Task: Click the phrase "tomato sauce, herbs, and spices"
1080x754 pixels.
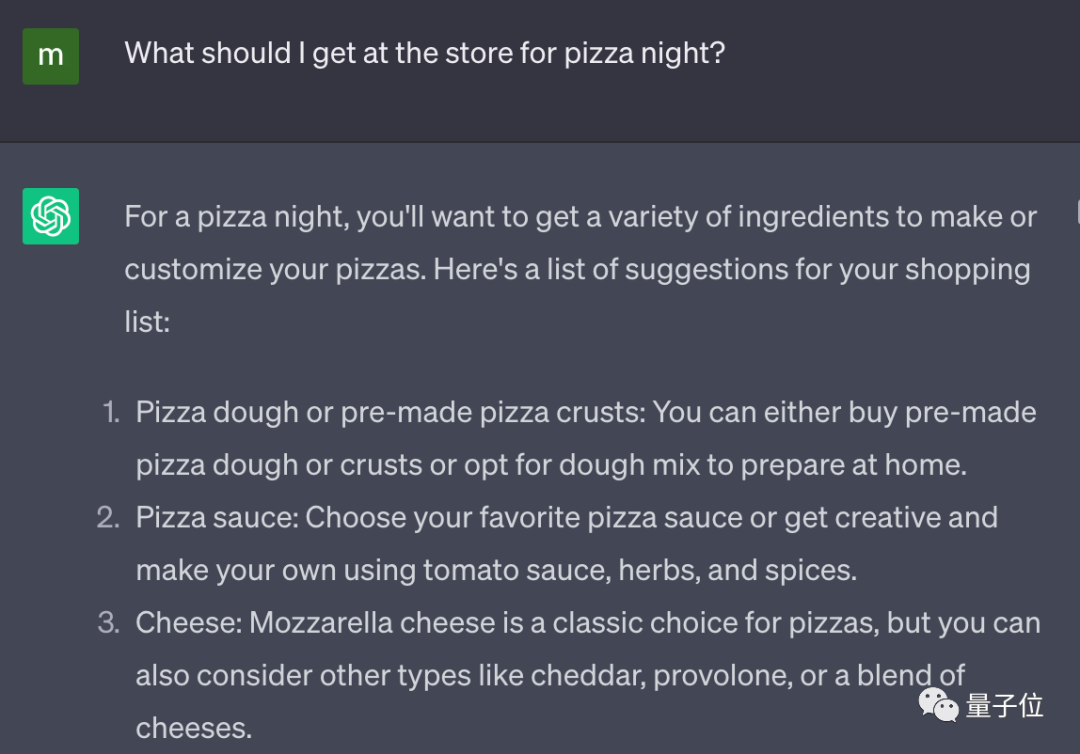Action: 640,570
